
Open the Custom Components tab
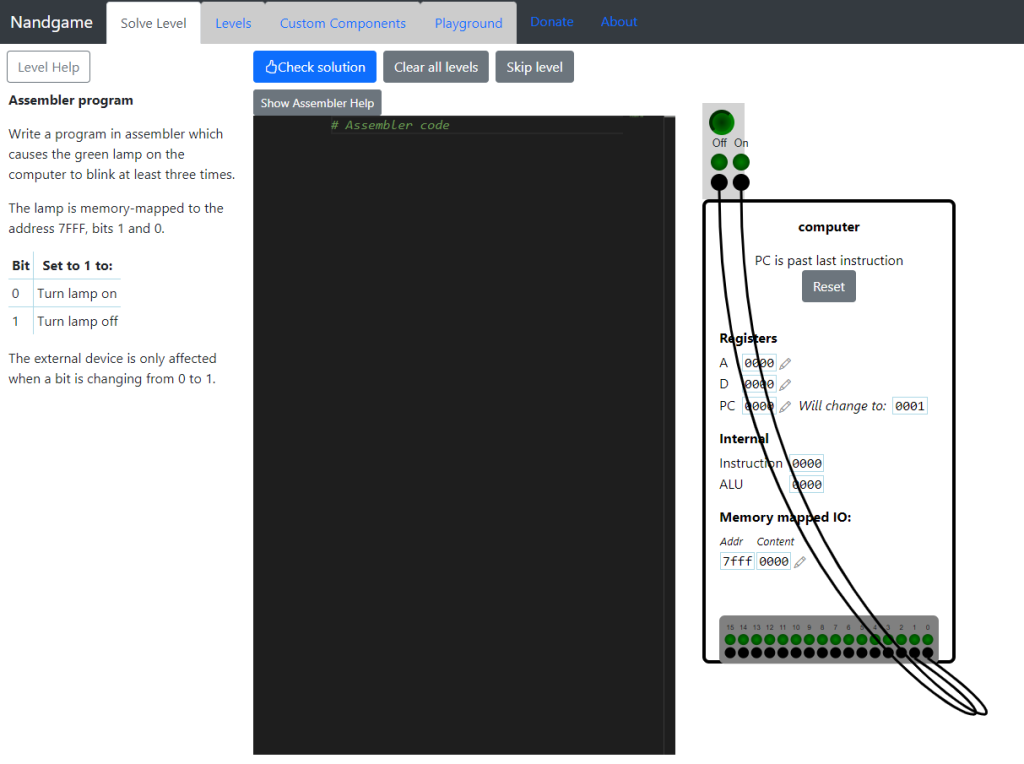click(343, 23)
